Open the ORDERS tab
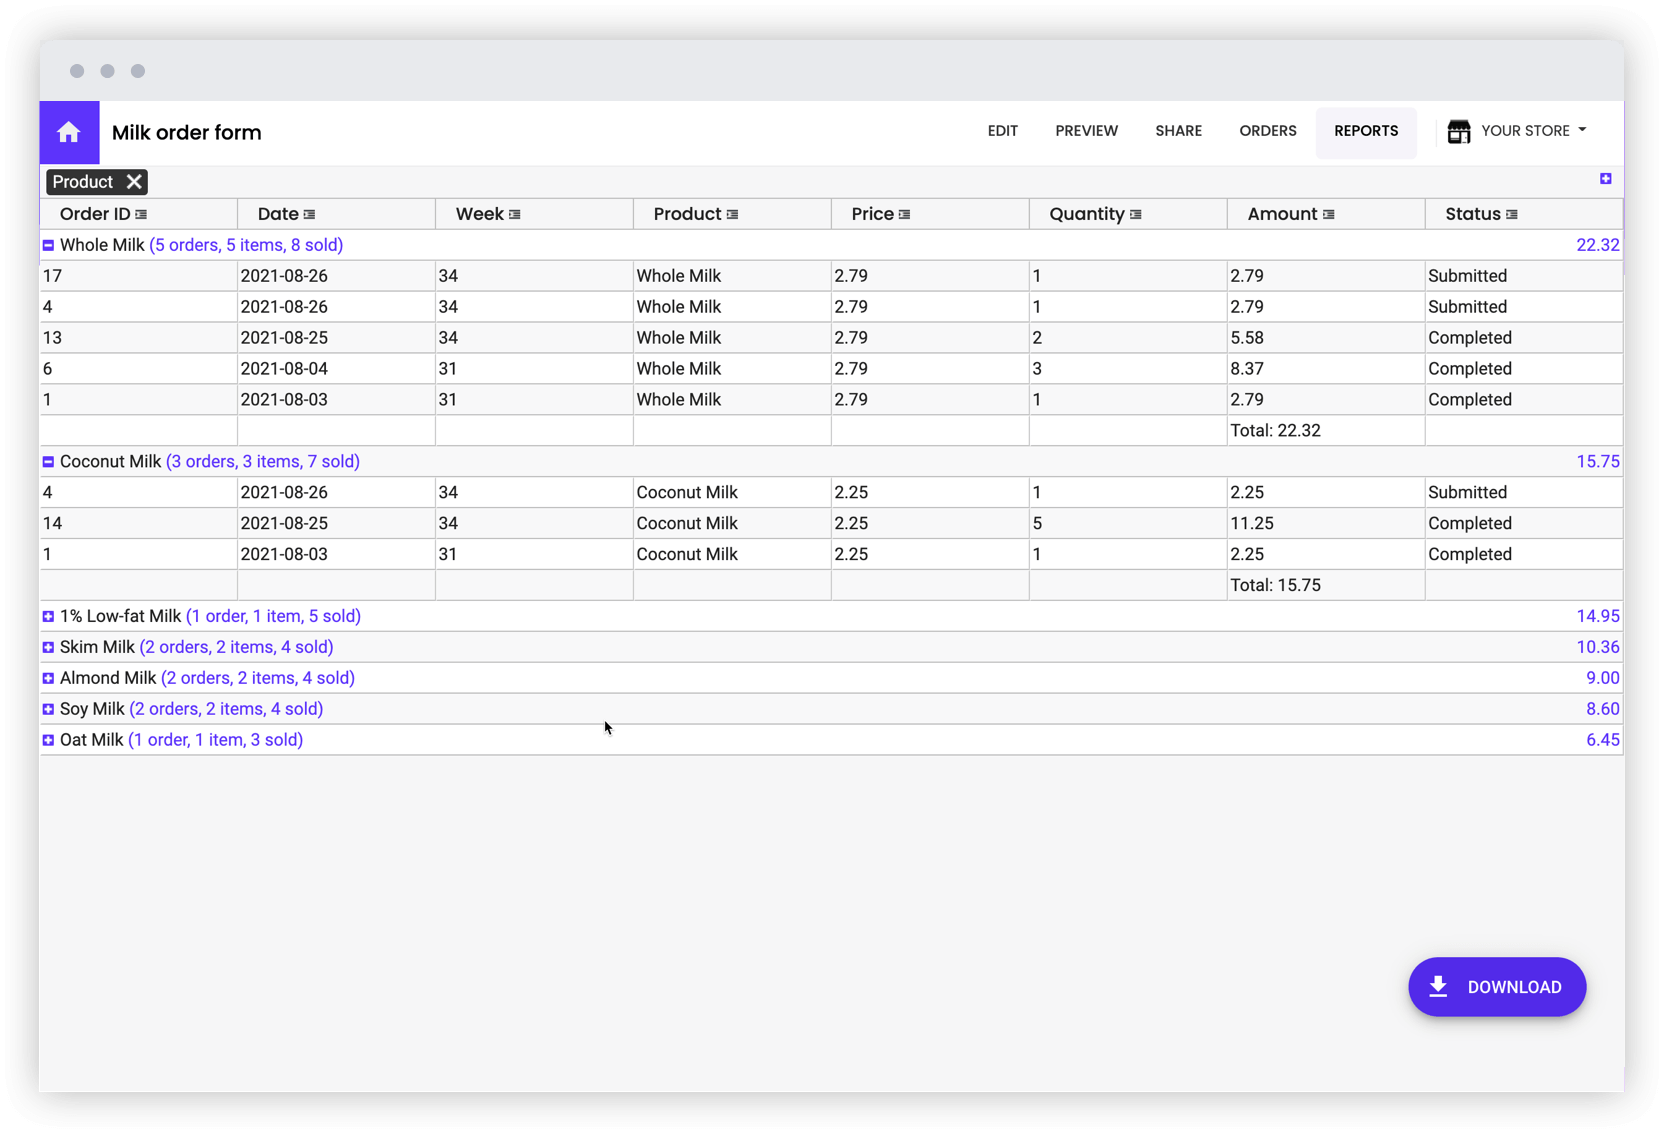This screenshot has height=1135, width=1664. point(1267,131)
